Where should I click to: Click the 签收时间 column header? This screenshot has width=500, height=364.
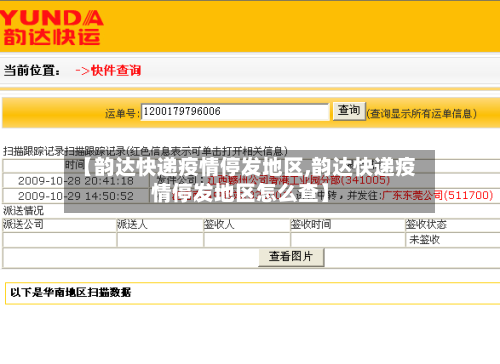311,224
